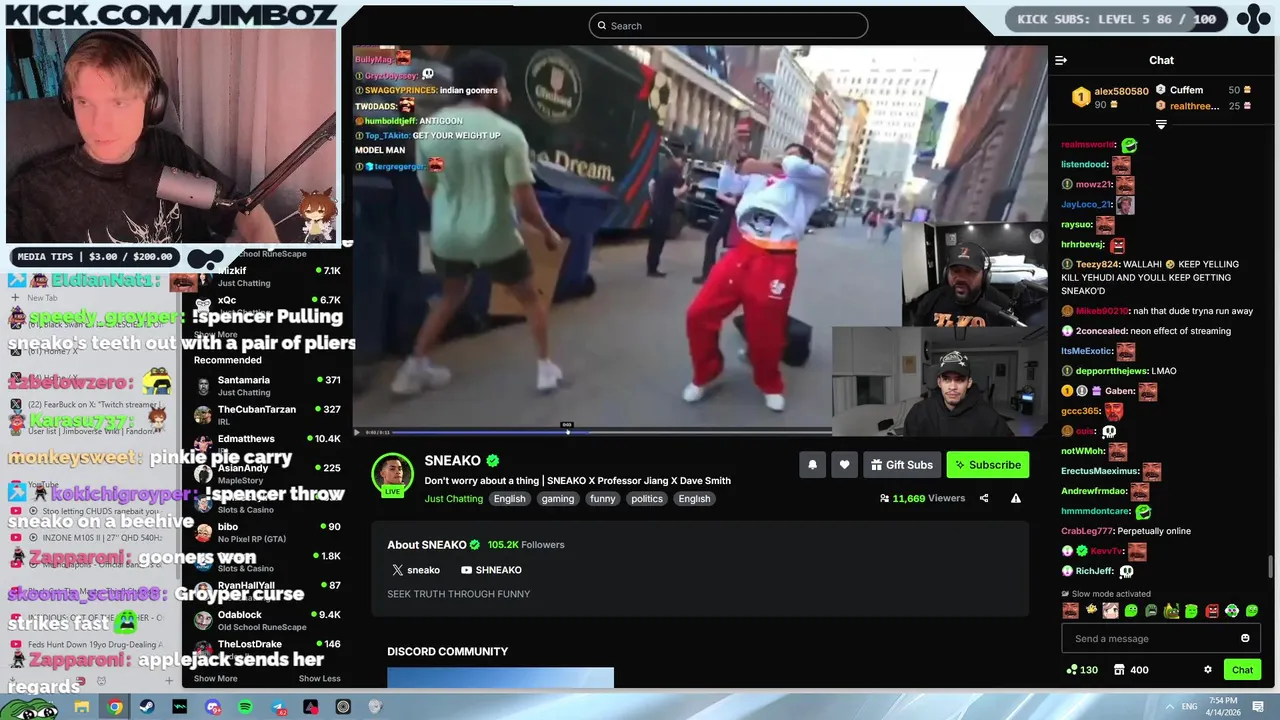Click the YouTube SHNEAKO link

(491, 570)
